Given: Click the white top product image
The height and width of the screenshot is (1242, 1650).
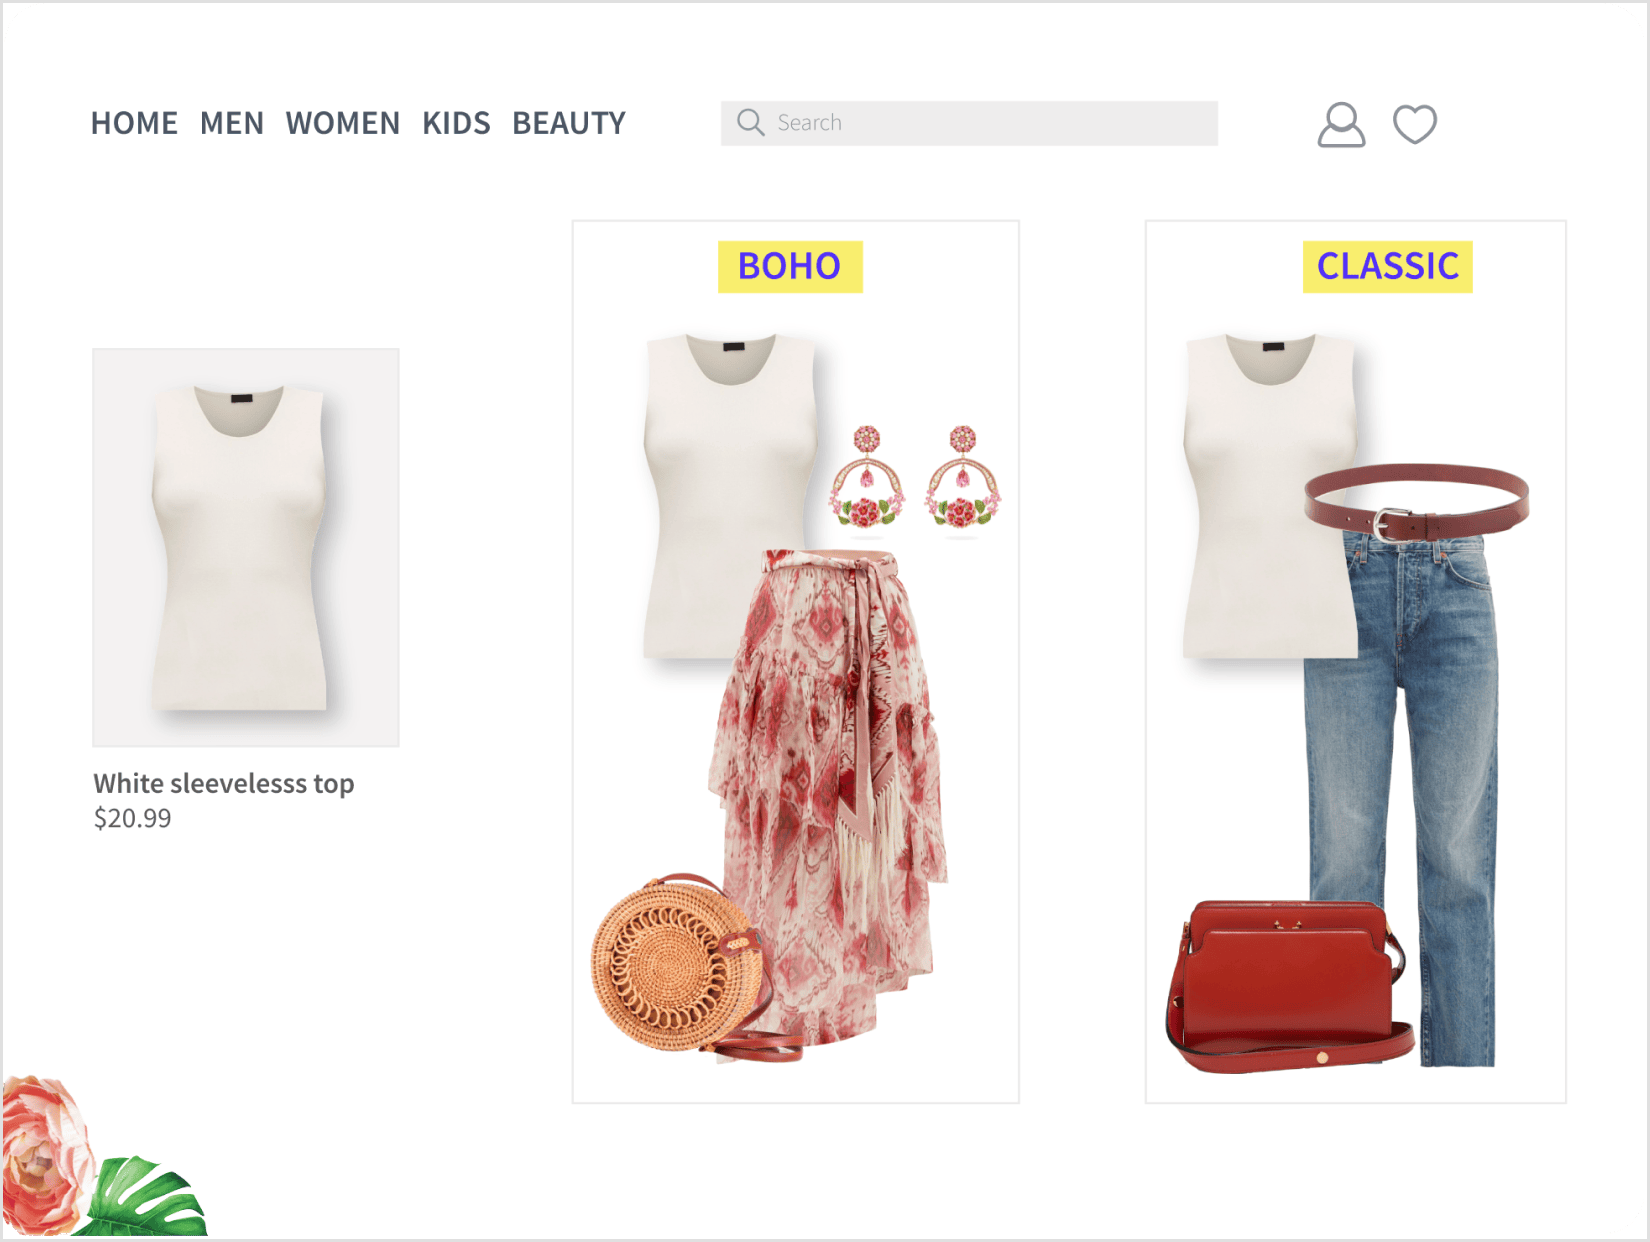Looking at the screenshot, I should (x=246, y=547).
